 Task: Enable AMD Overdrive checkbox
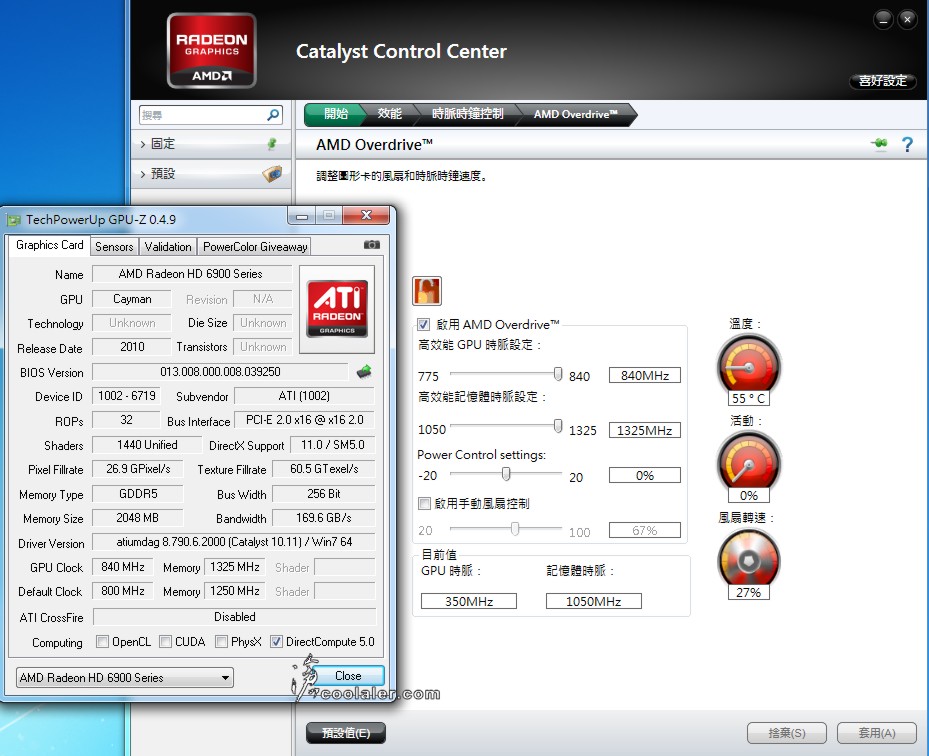[x=423, y=324]
